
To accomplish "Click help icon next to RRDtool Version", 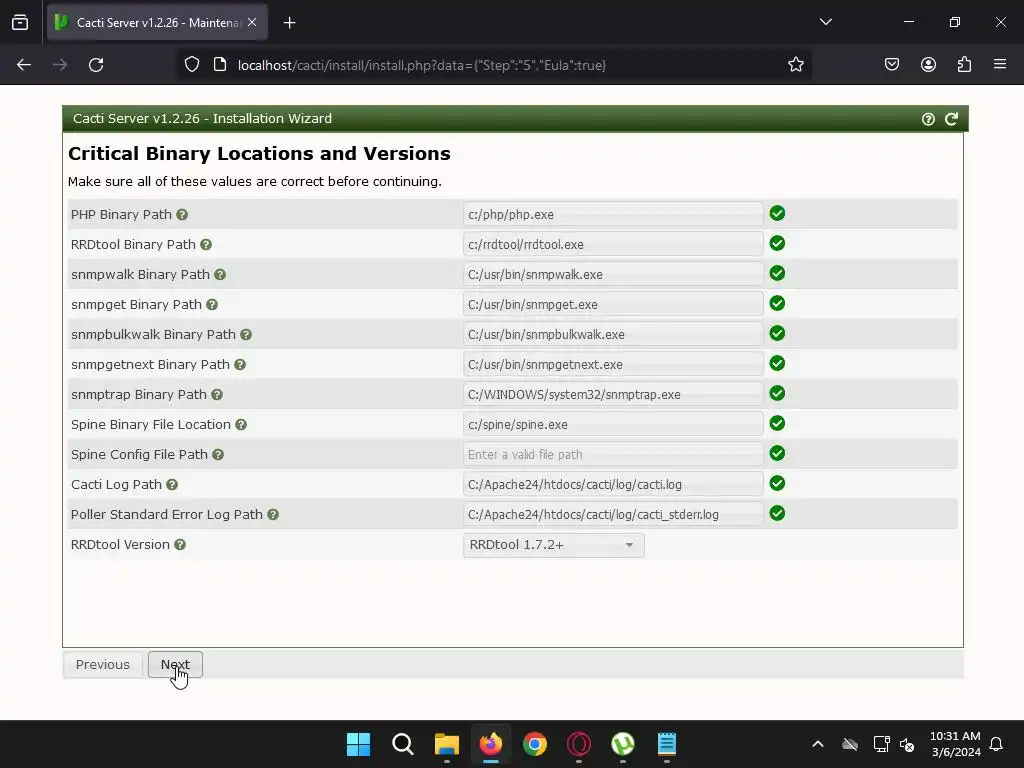I will (x=180, y=545).
